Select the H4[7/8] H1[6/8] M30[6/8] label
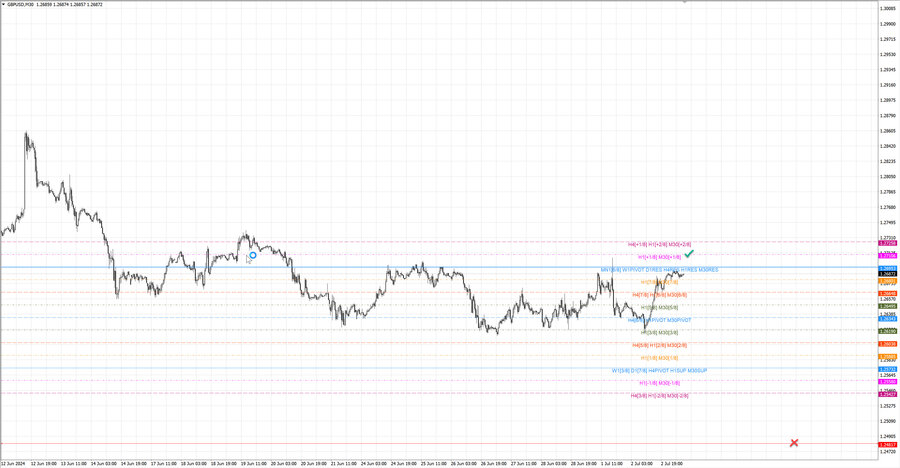 click(660, 295)
